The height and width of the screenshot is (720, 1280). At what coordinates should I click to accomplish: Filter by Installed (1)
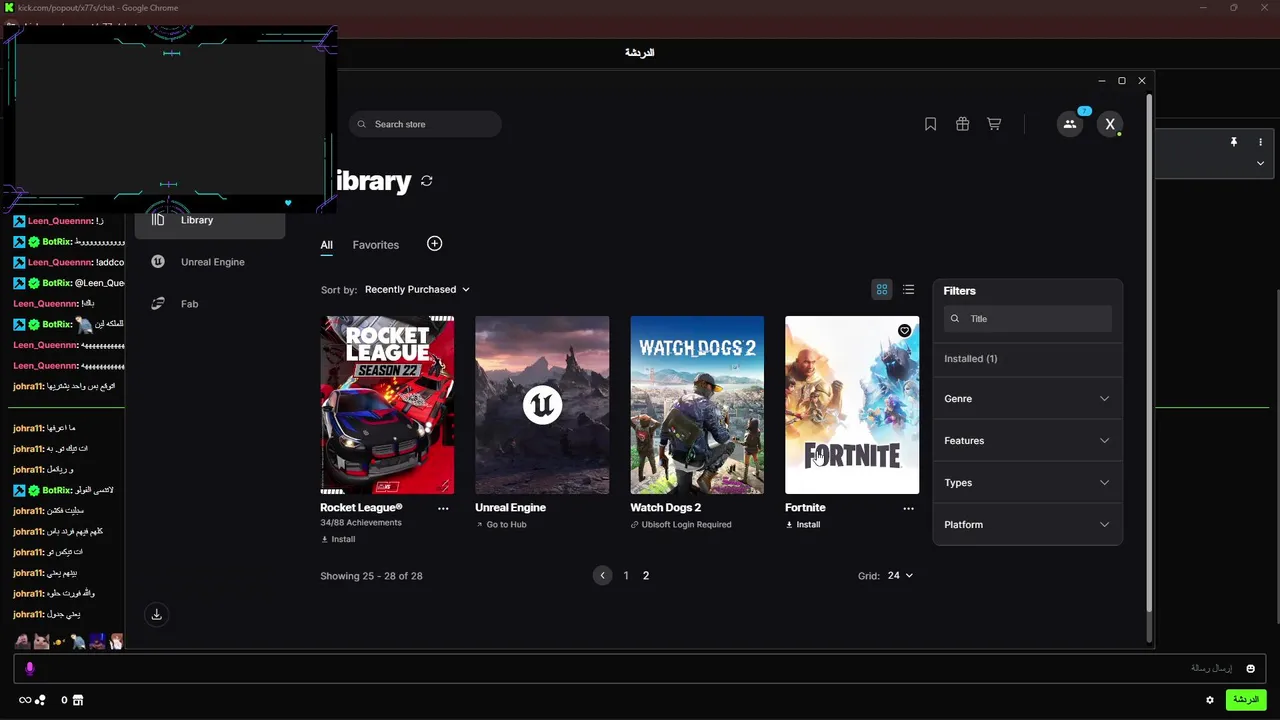pyautogui.click(x=971, y=358)
